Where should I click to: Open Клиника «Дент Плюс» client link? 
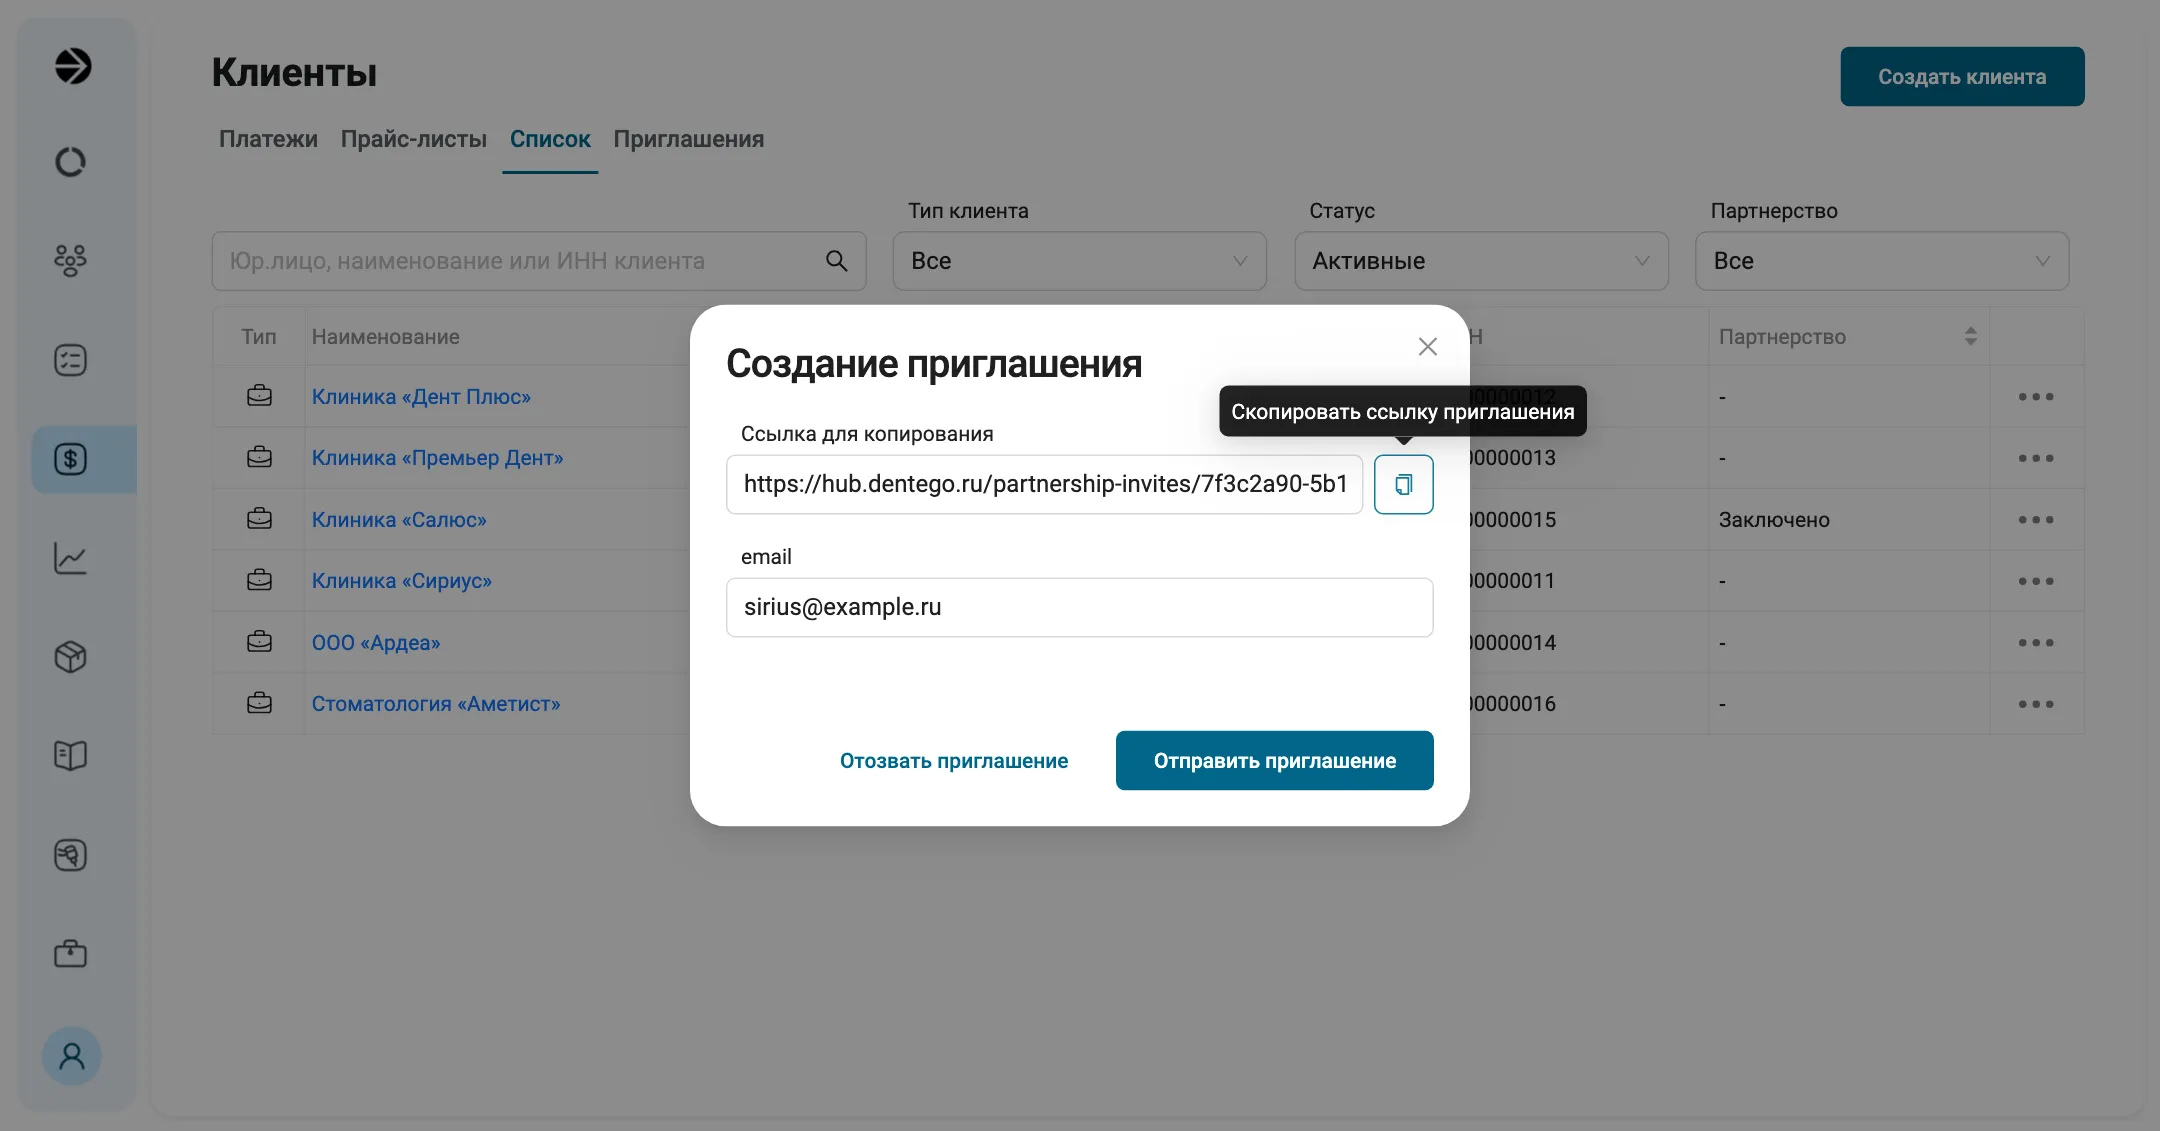coord(421,397)
